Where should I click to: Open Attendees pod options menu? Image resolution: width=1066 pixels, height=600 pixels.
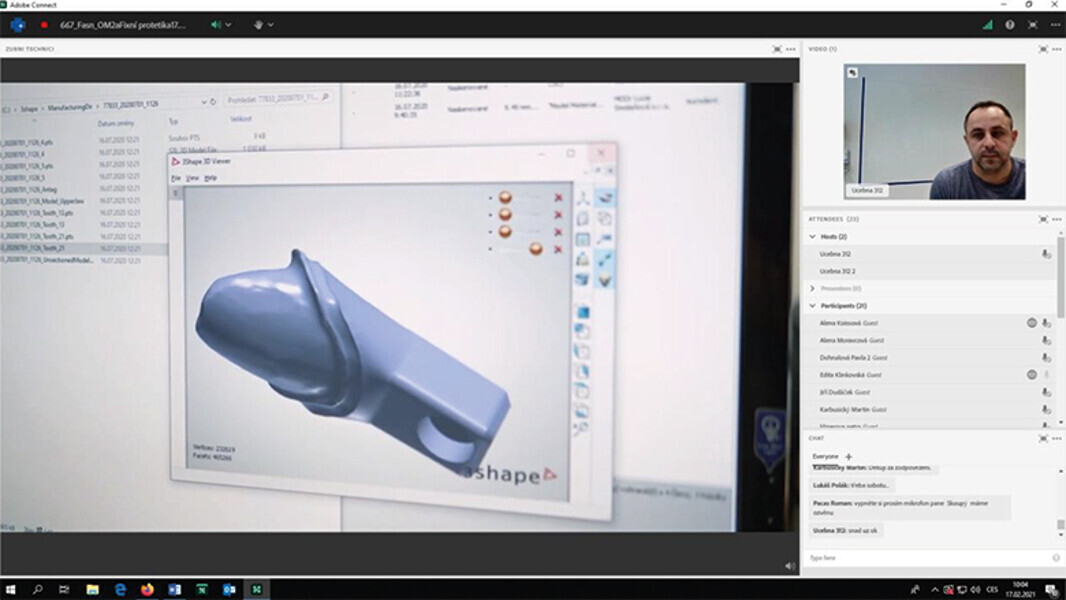pos(1056,219)
